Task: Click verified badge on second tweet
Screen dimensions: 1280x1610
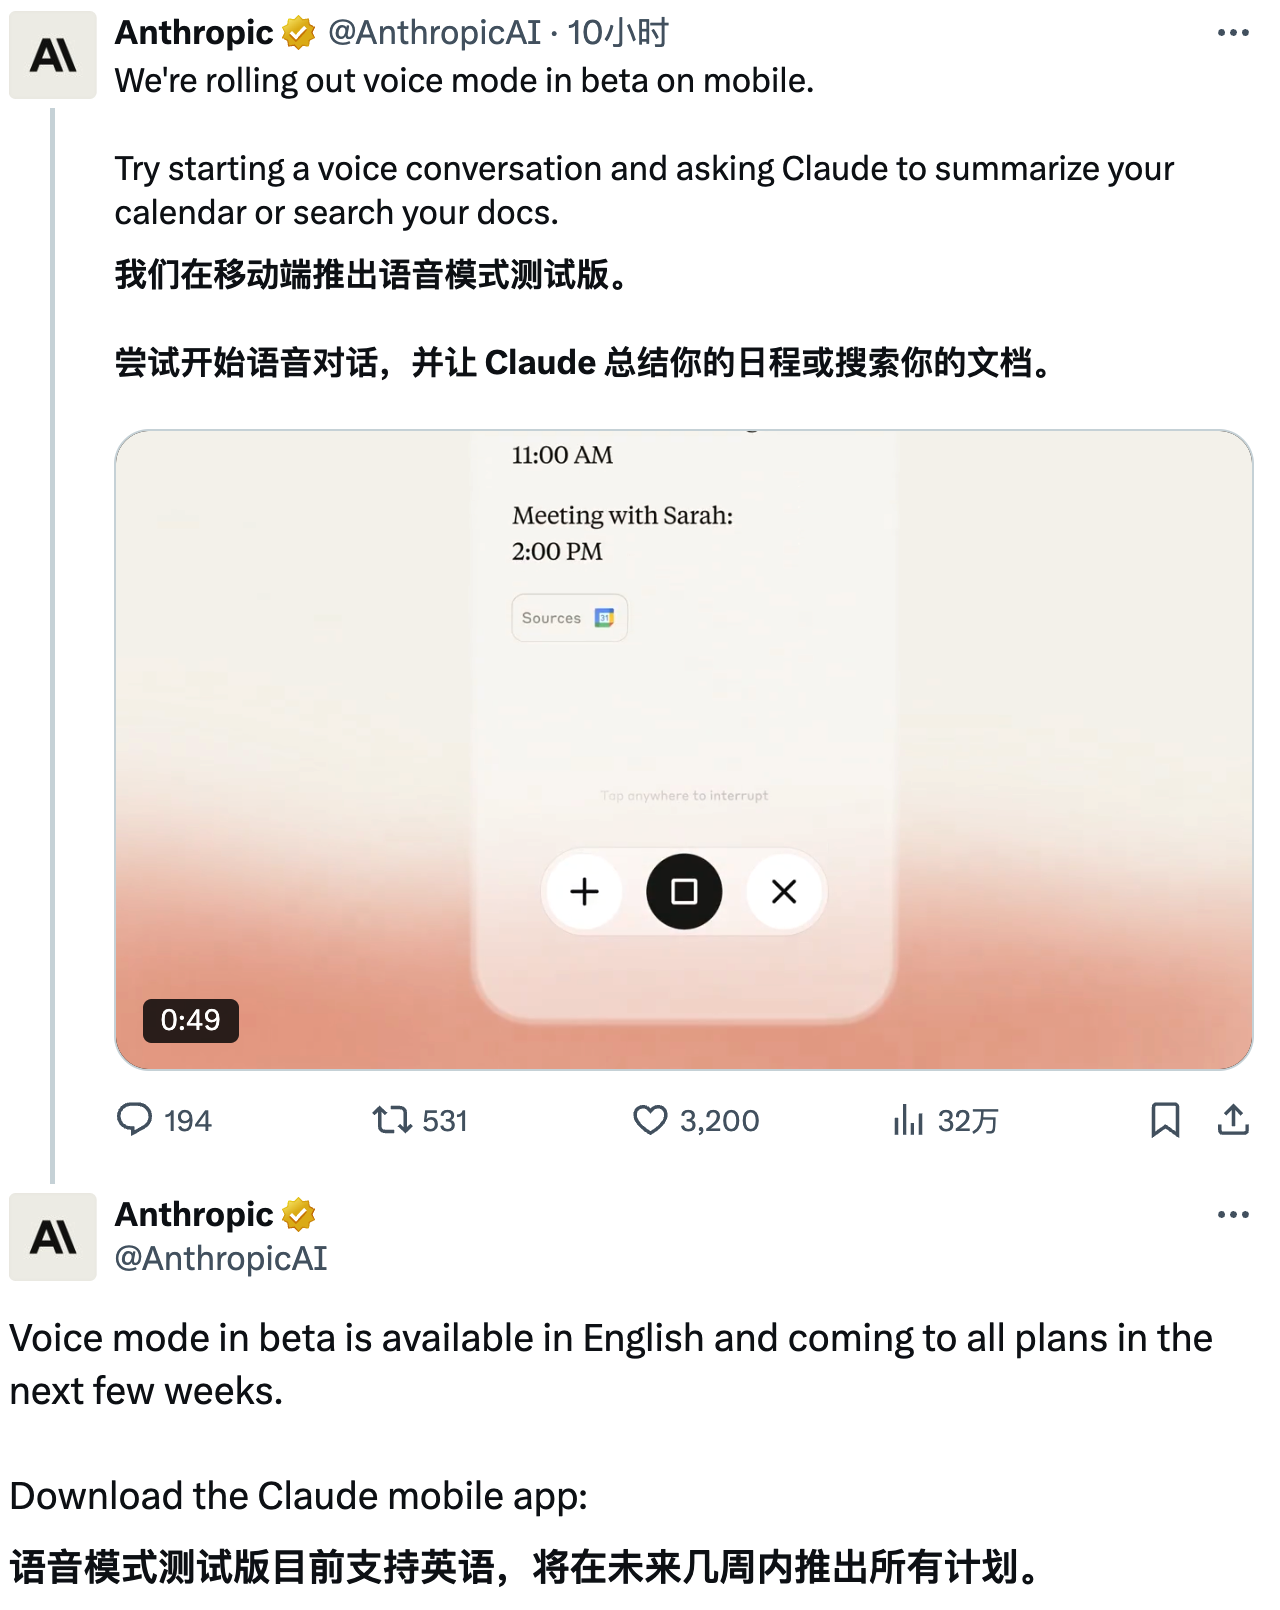Action: (298, 1215)
